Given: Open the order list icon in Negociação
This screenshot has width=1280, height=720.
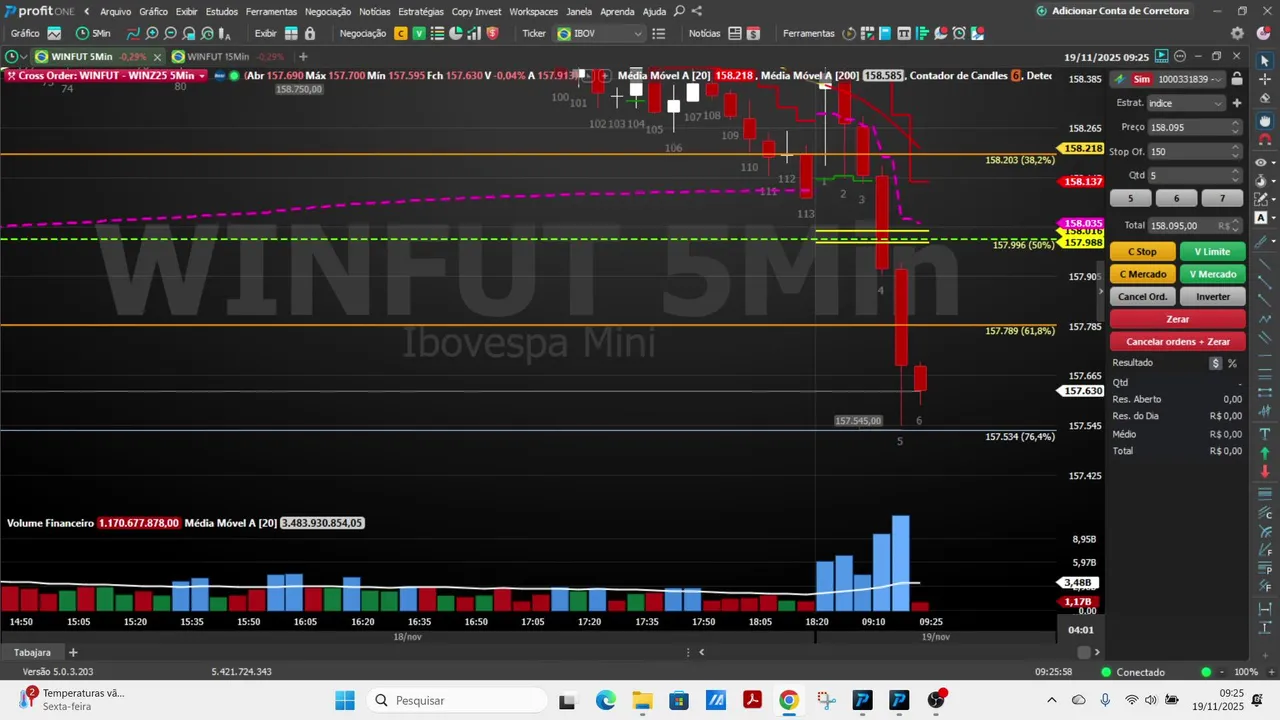Looking at the screenshot, I should [x=438, y=33].
